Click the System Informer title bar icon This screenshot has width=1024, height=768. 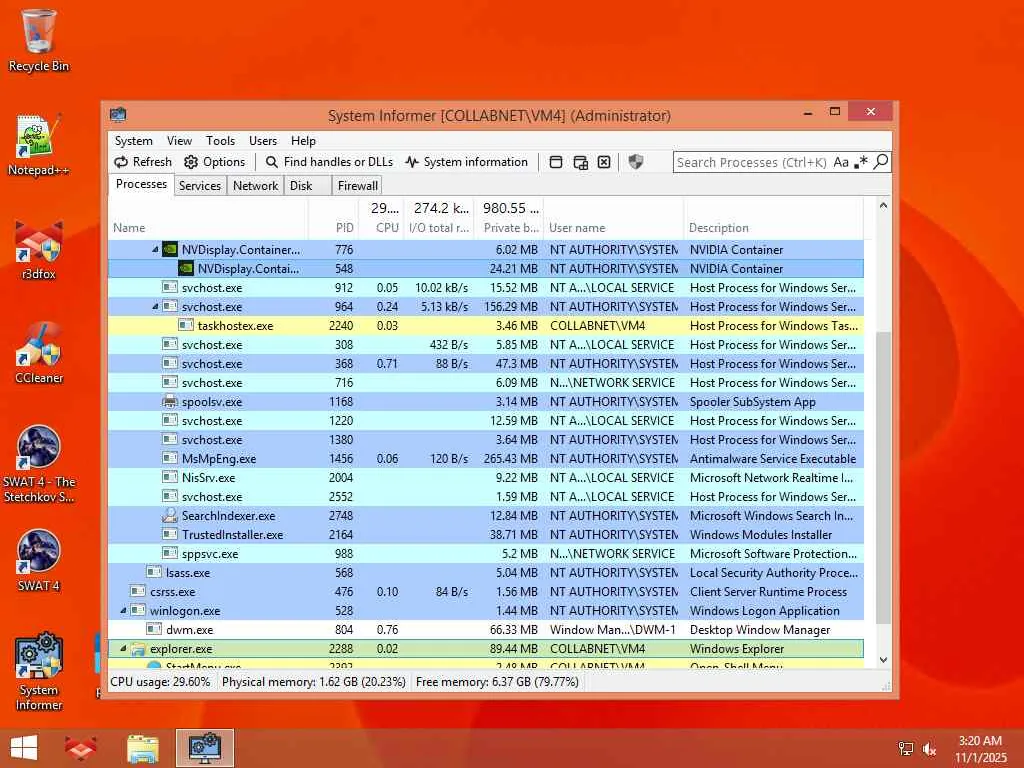pyautogui.click(x=118, y=115)
